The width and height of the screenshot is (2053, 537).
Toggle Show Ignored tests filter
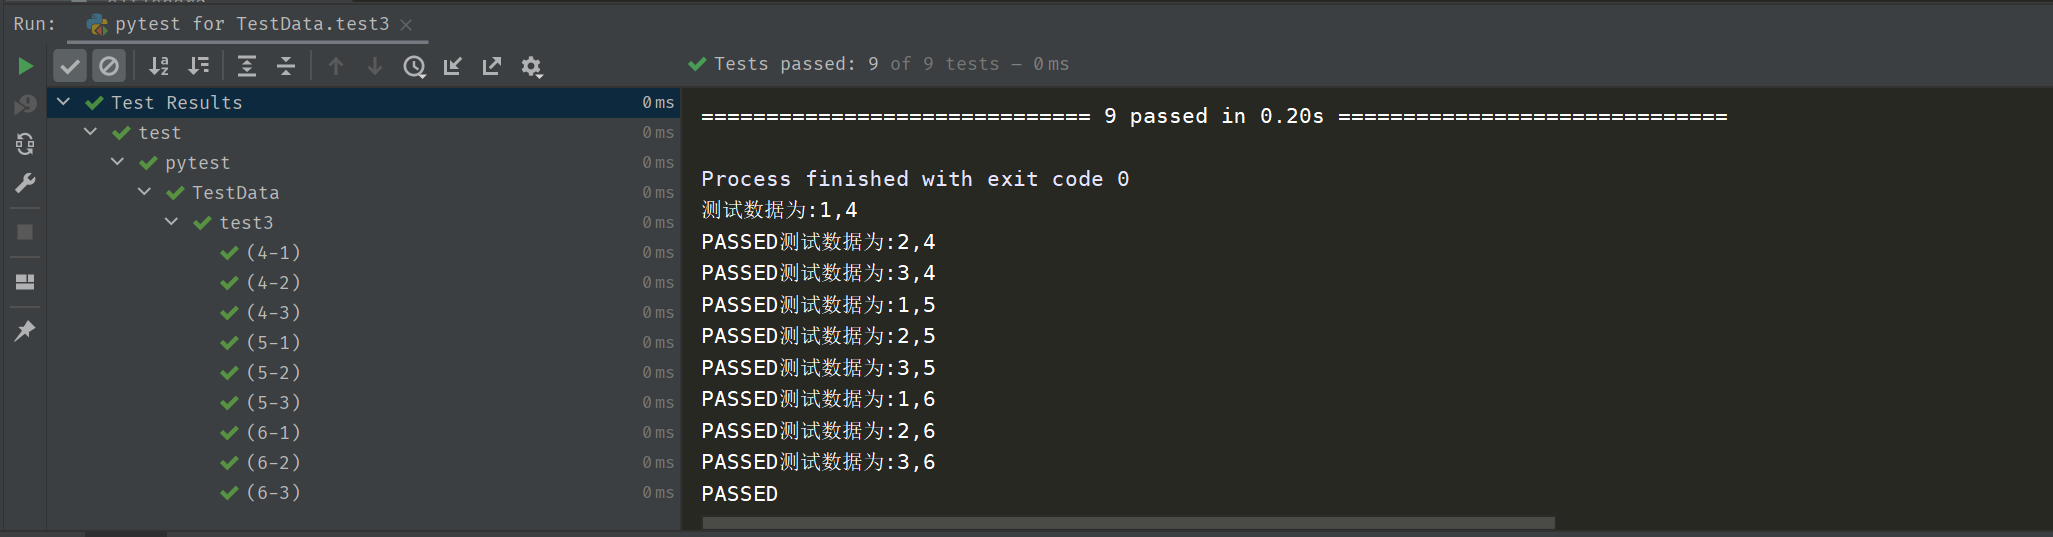[x=108, y=66]
